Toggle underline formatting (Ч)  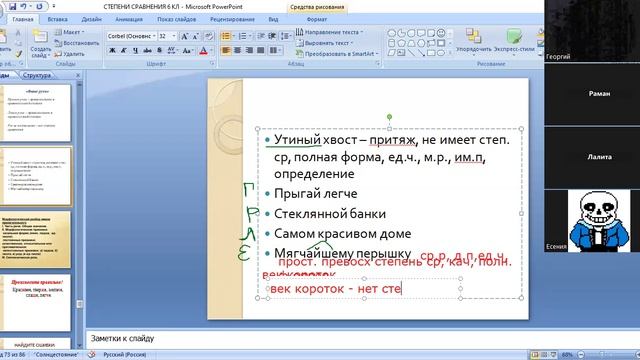point(136,51)
